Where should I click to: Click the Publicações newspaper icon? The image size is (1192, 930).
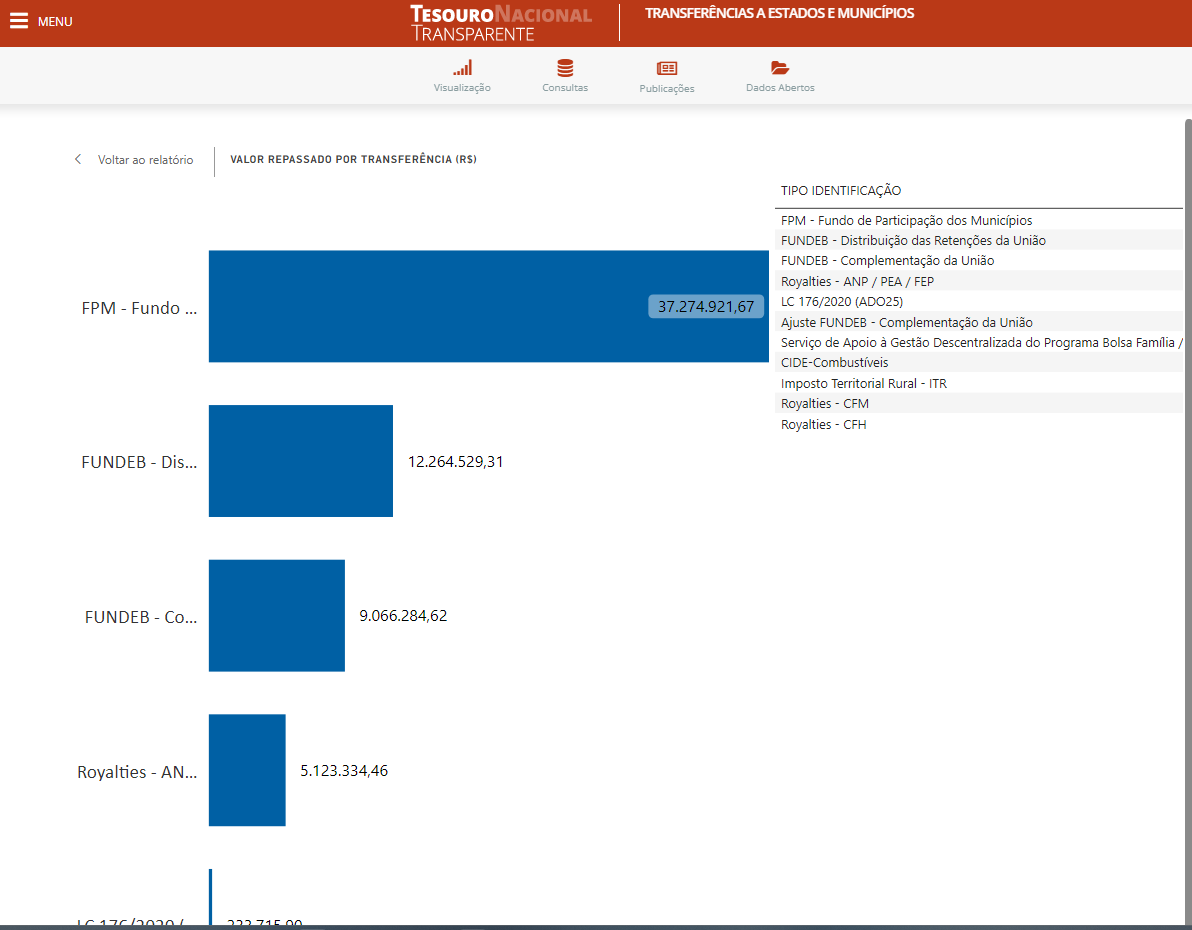click(x=666, y=69)
